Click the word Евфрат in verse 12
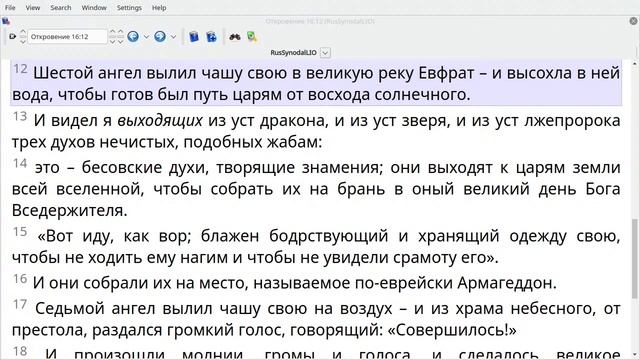 pyautogui.click(x=447, y=73)
